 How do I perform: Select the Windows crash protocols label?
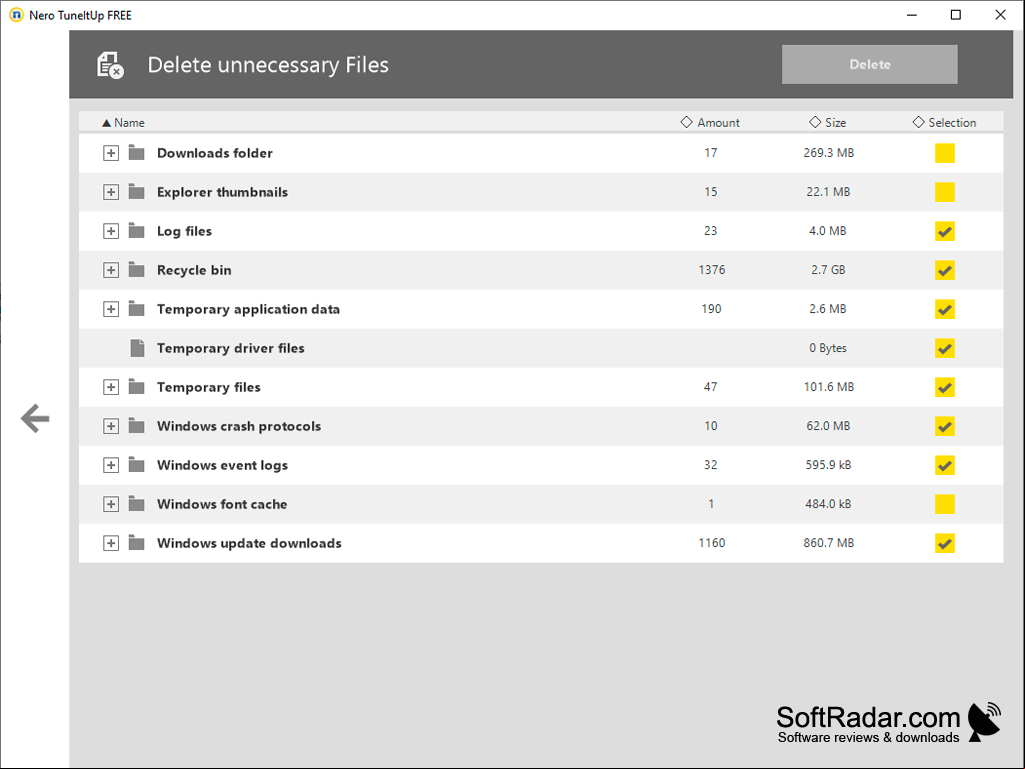pos(239,426)
